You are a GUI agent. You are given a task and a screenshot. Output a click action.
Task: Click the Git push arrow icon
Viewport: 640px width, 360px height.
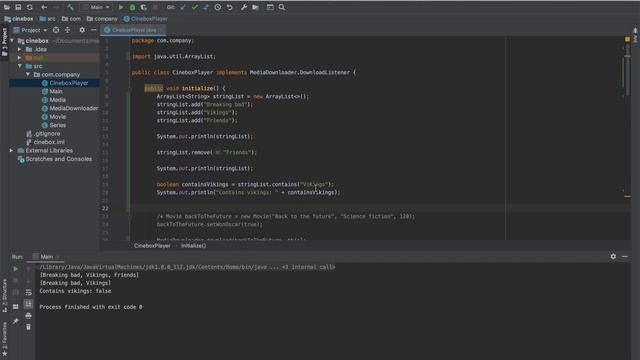click(x=206, y=7)
